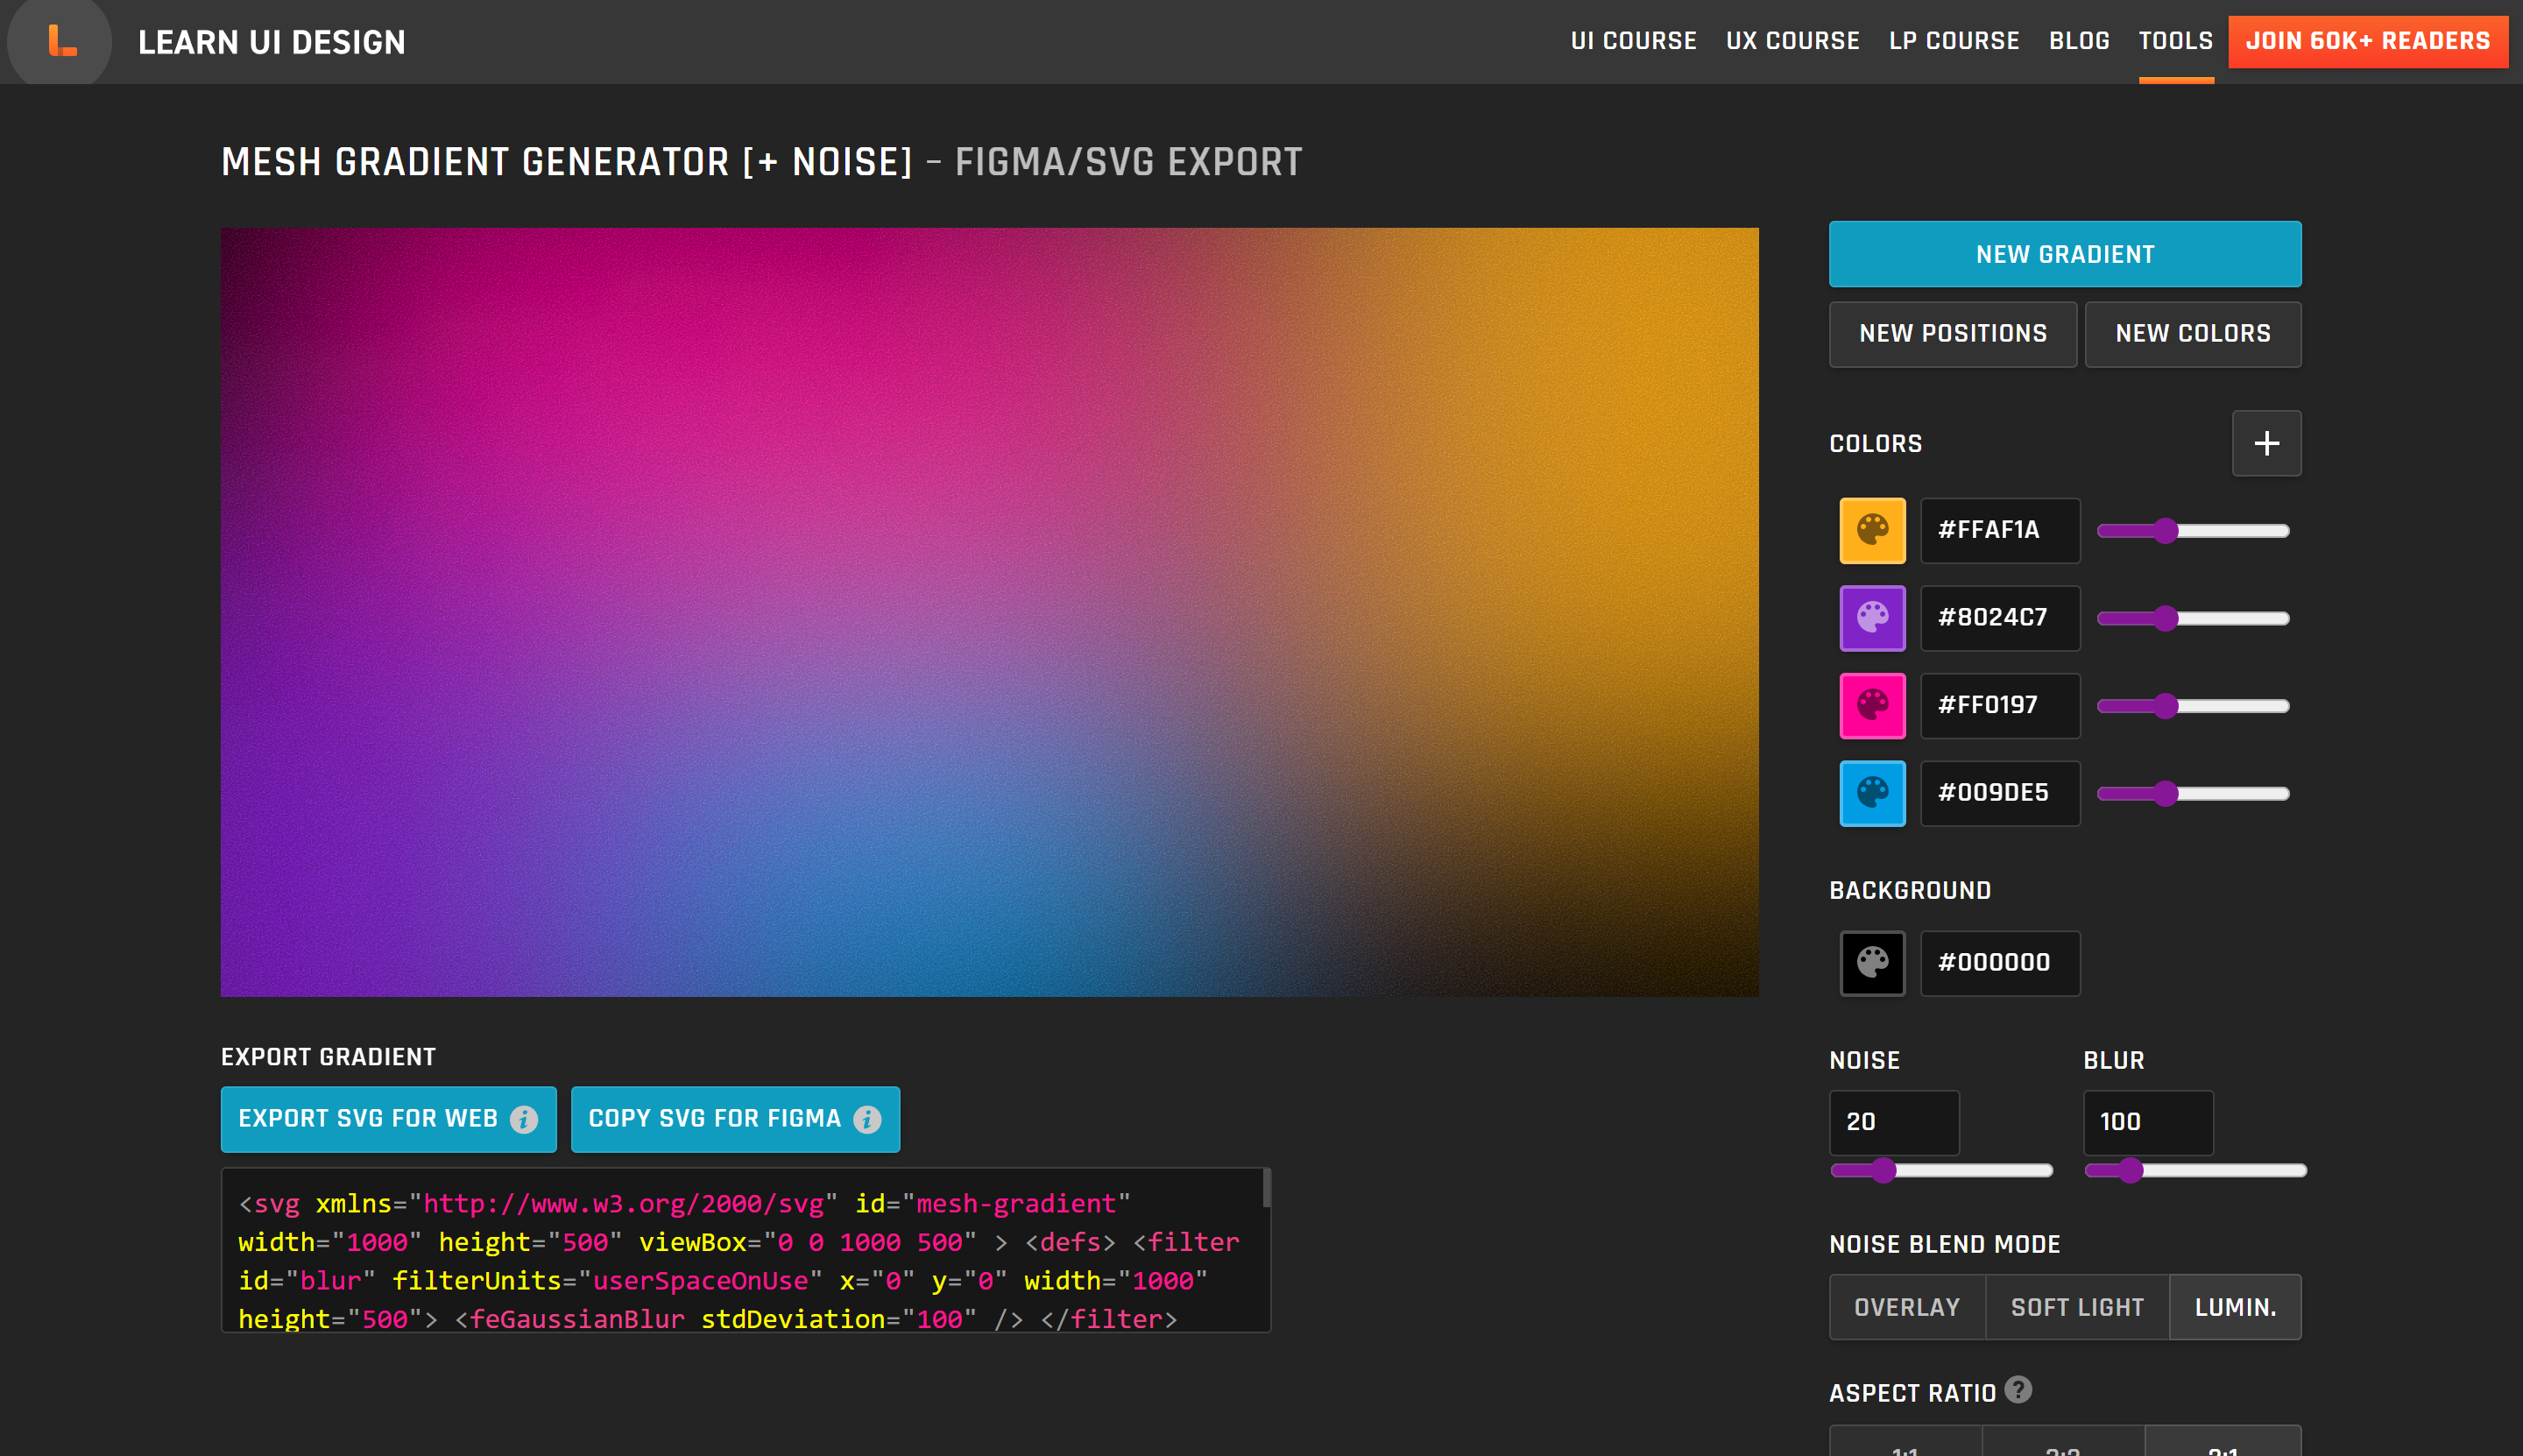Adjust the slider next to #009DE5
This screenshot has width=2523, height=1456.
coord(2194,793)
